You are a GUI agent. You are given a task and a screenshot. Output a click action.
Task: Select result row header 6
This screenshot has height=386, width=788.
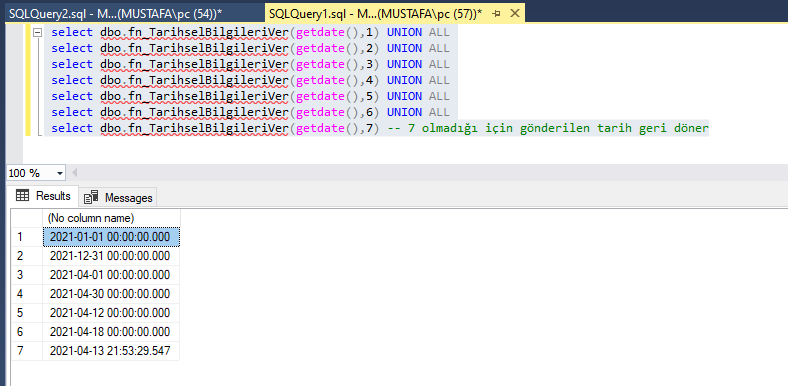[27, 332]
